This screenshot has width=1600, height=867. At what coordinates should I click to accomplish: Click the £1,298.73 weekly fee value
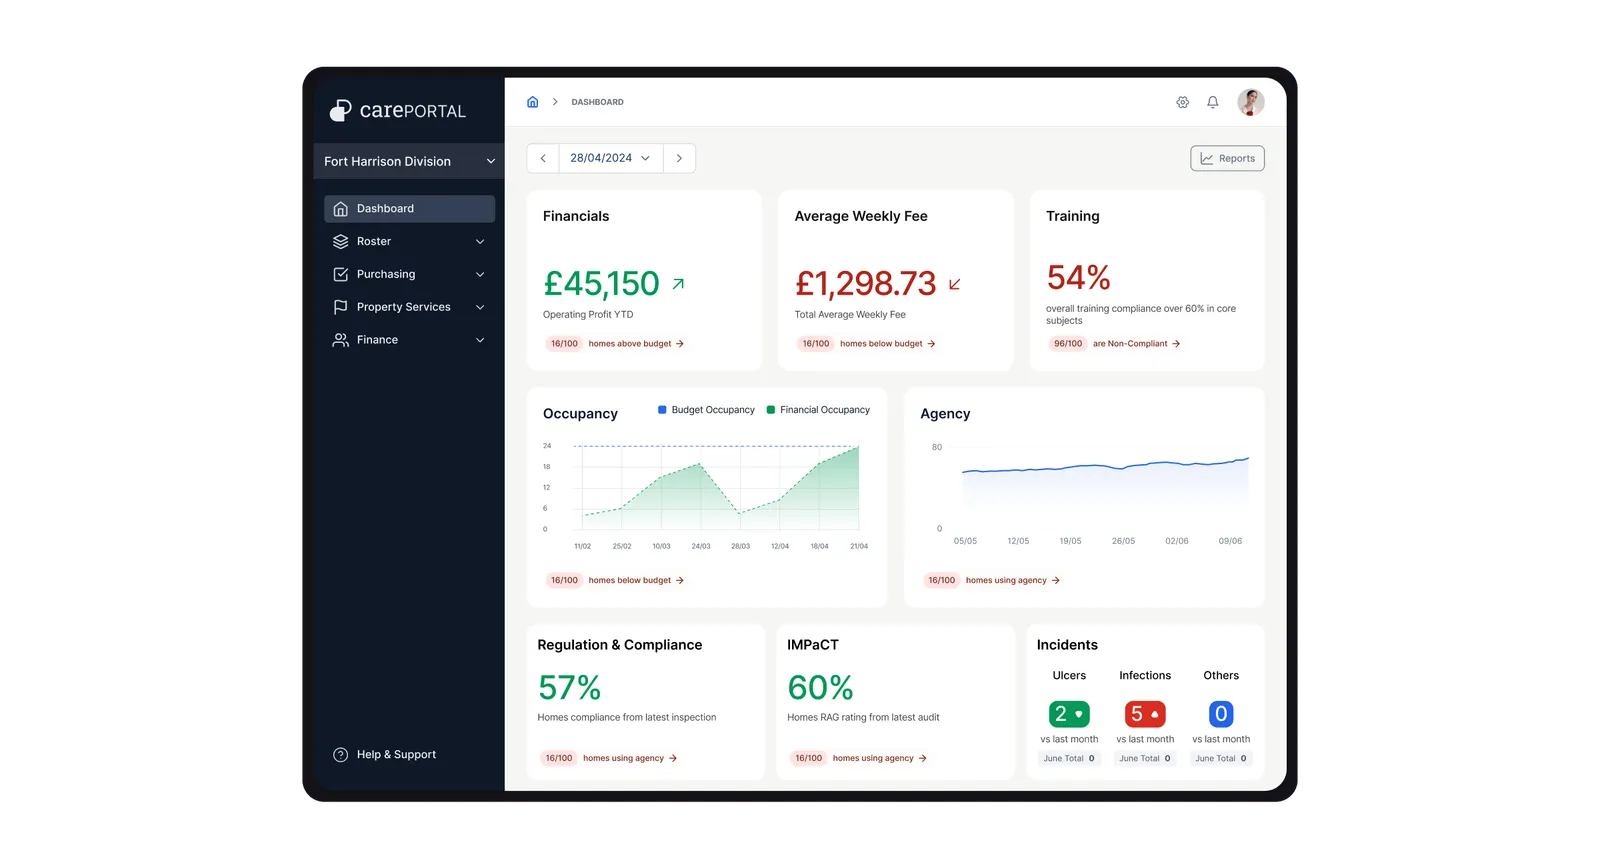coord(865,284)
